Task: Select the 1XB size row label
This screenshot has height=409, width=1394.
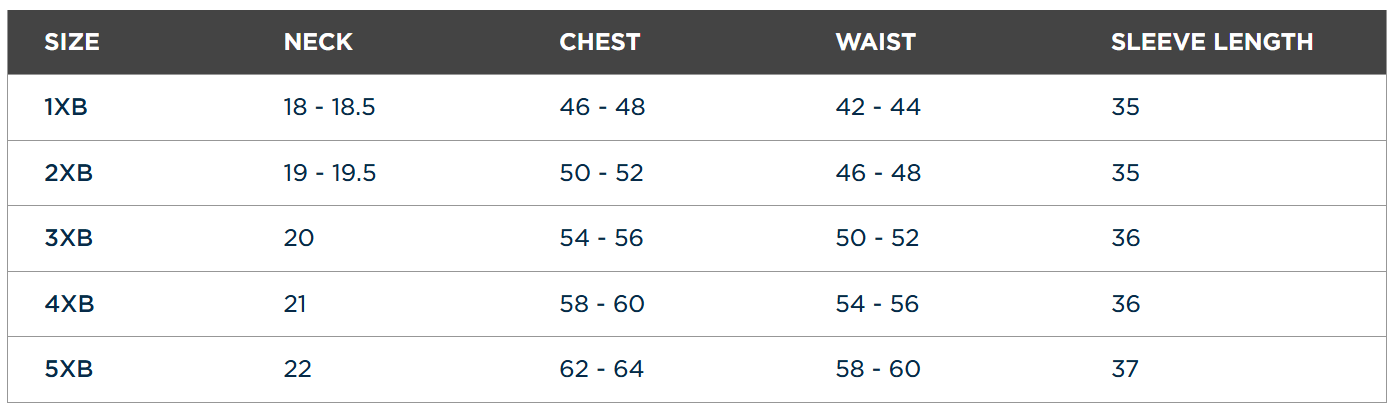Action: [x=66, y=107]
